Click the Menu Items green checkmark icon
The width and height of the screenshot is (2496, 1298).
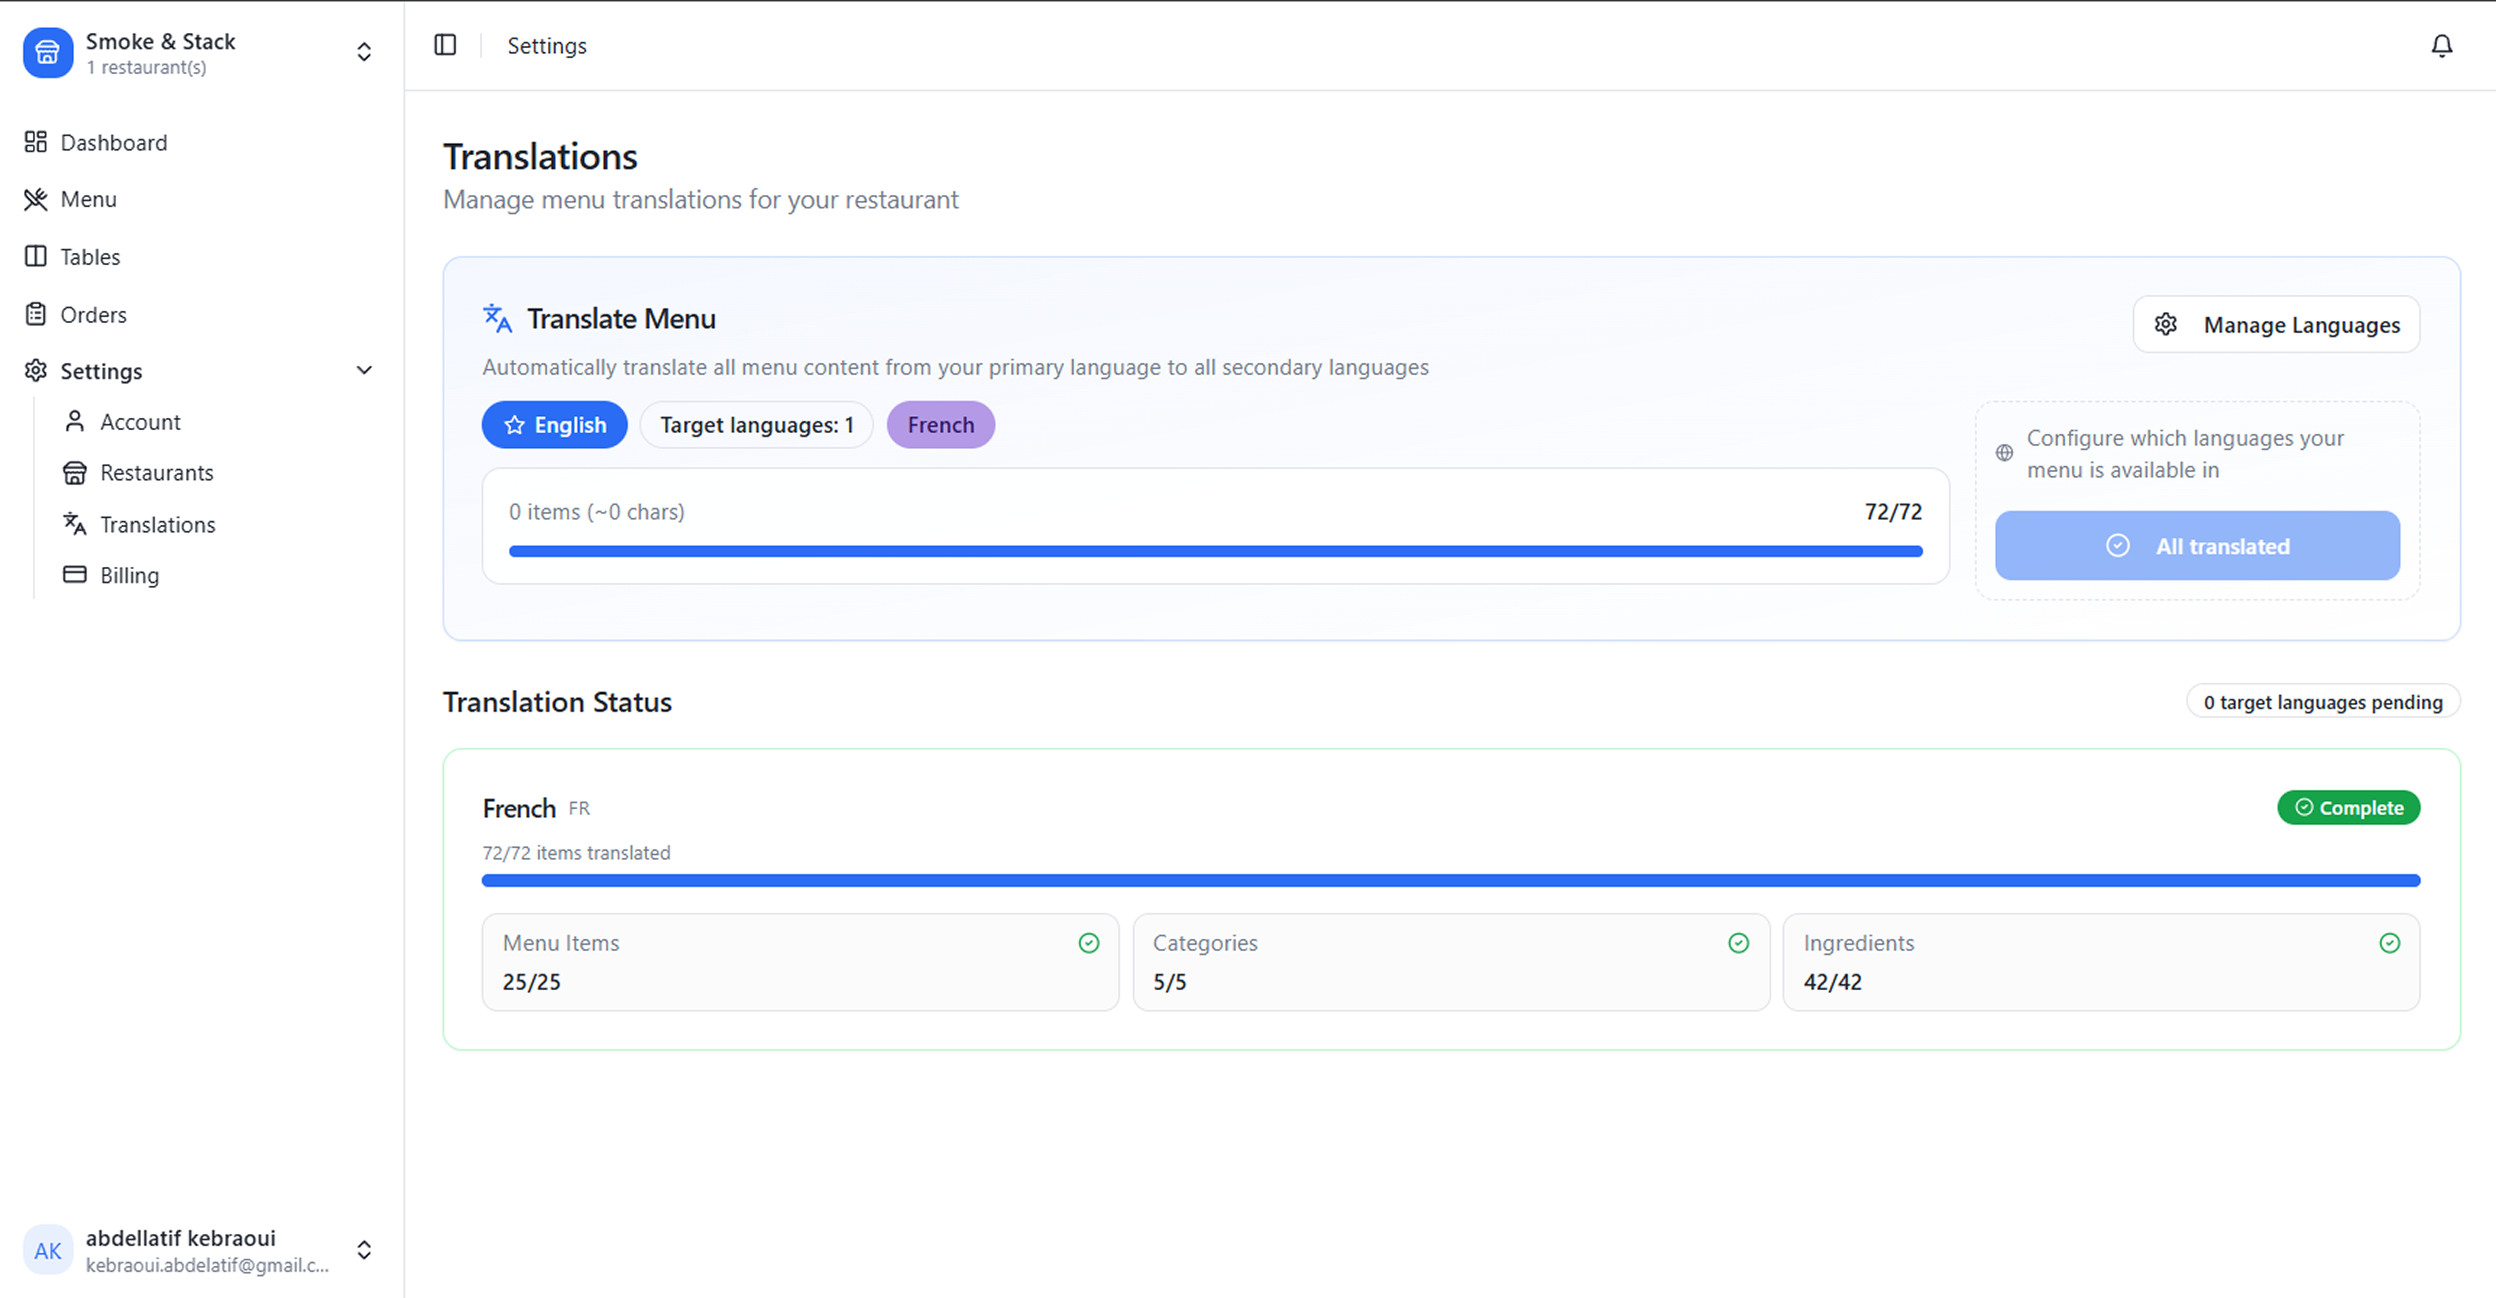(1088, 943)
